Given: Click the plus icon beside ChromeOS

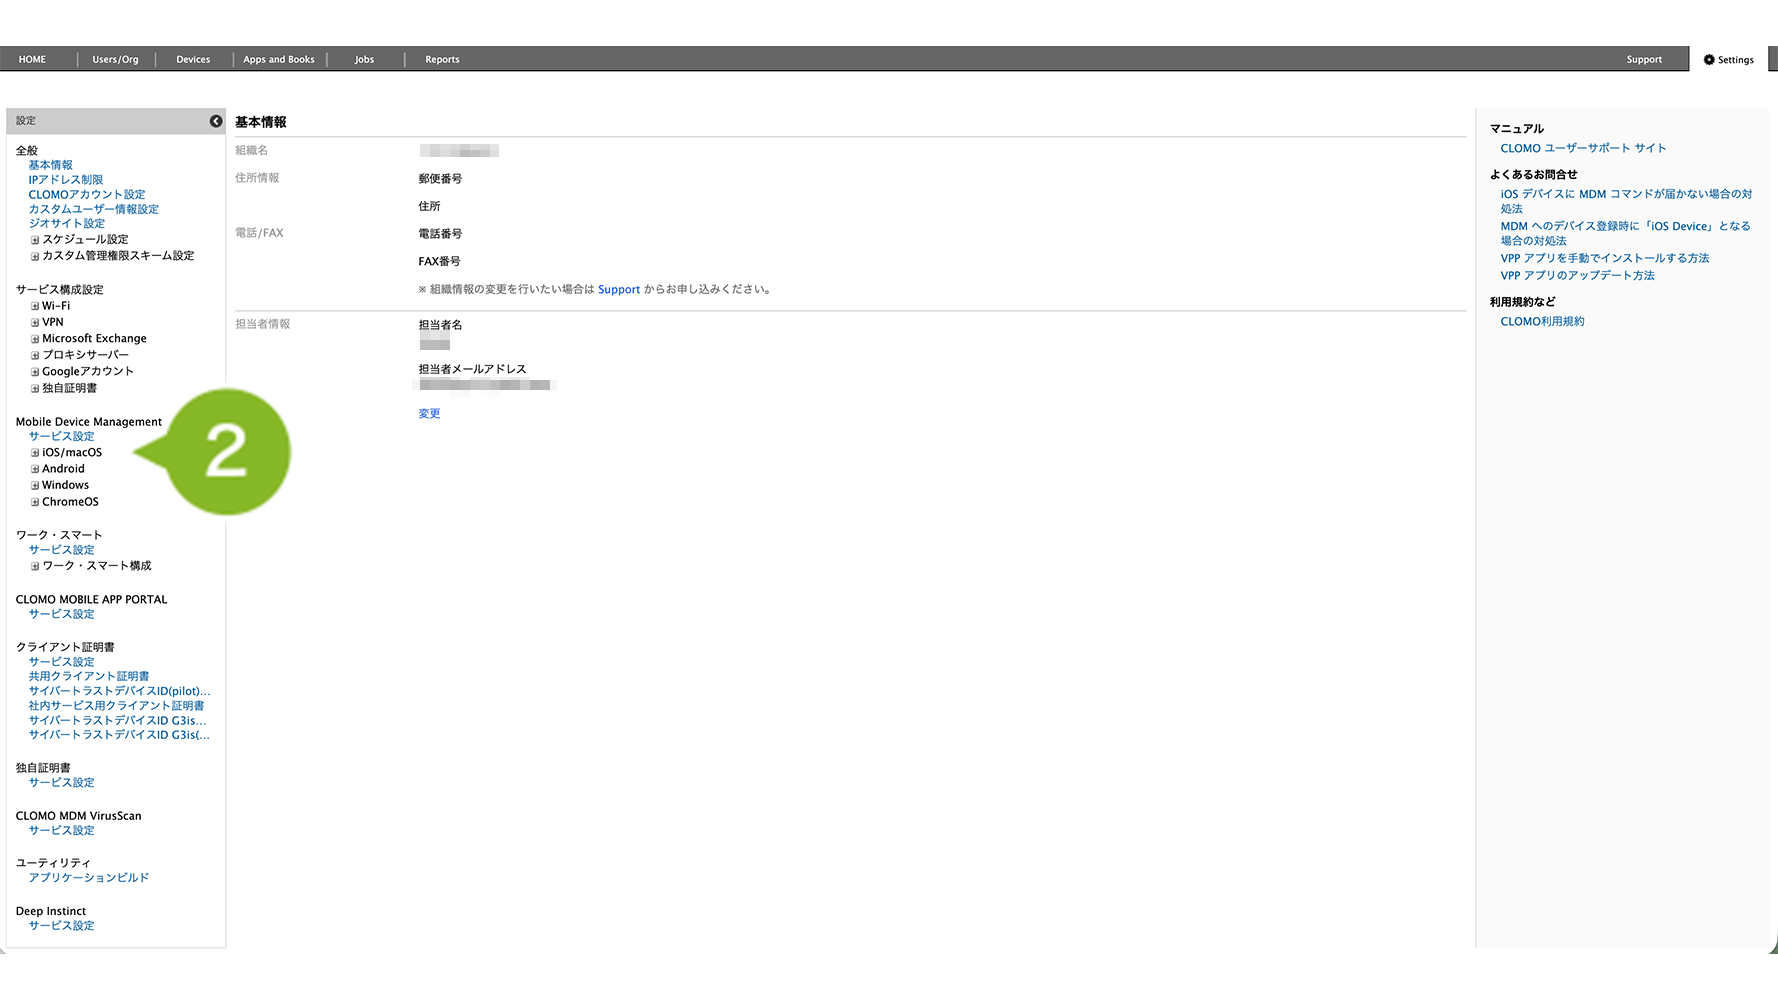Looking at the screenshot, I should tap(35, 502).
